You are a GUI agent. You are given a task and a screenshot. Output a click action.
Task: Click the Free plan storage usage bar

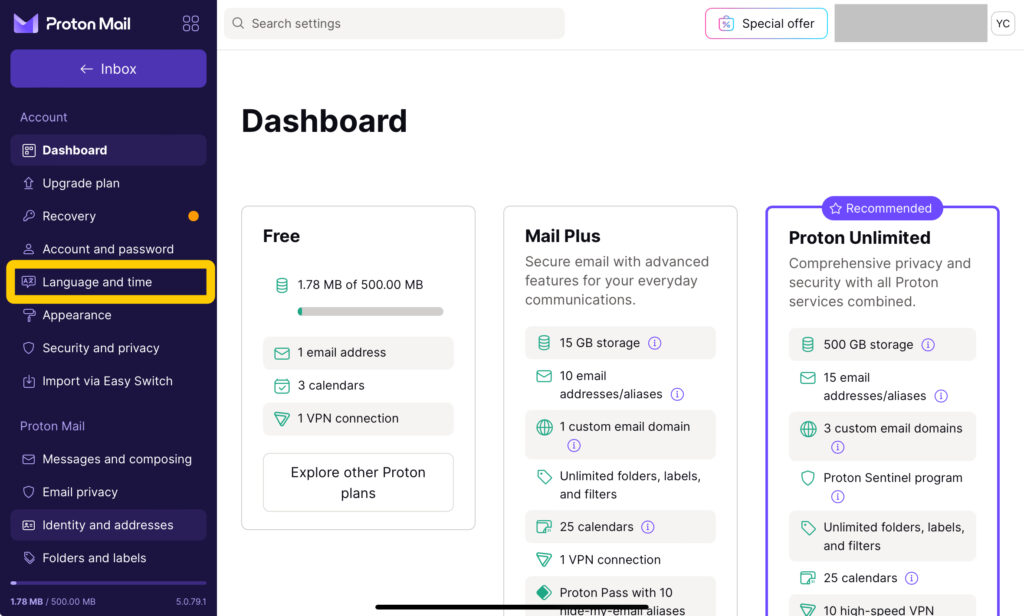click(370, 312)
